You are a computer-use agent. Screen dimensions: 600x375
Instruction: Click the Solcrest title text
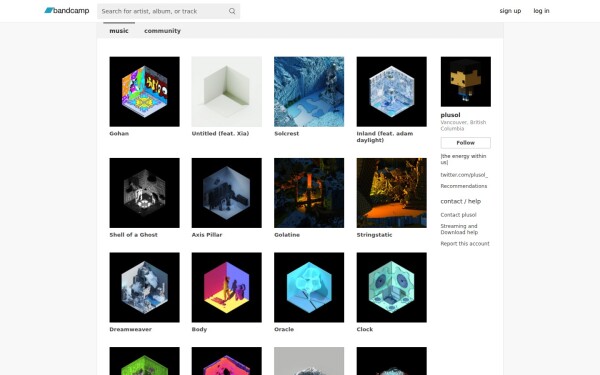[x=286, y=134]
